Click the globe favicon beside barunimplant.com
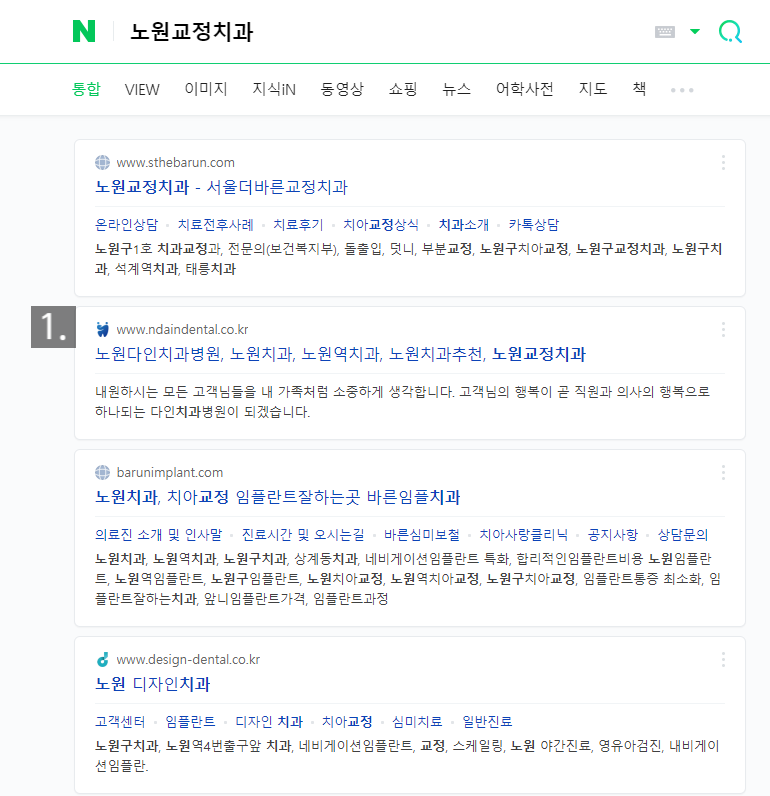This screenshot has height=796, width=770. point(103,473)
